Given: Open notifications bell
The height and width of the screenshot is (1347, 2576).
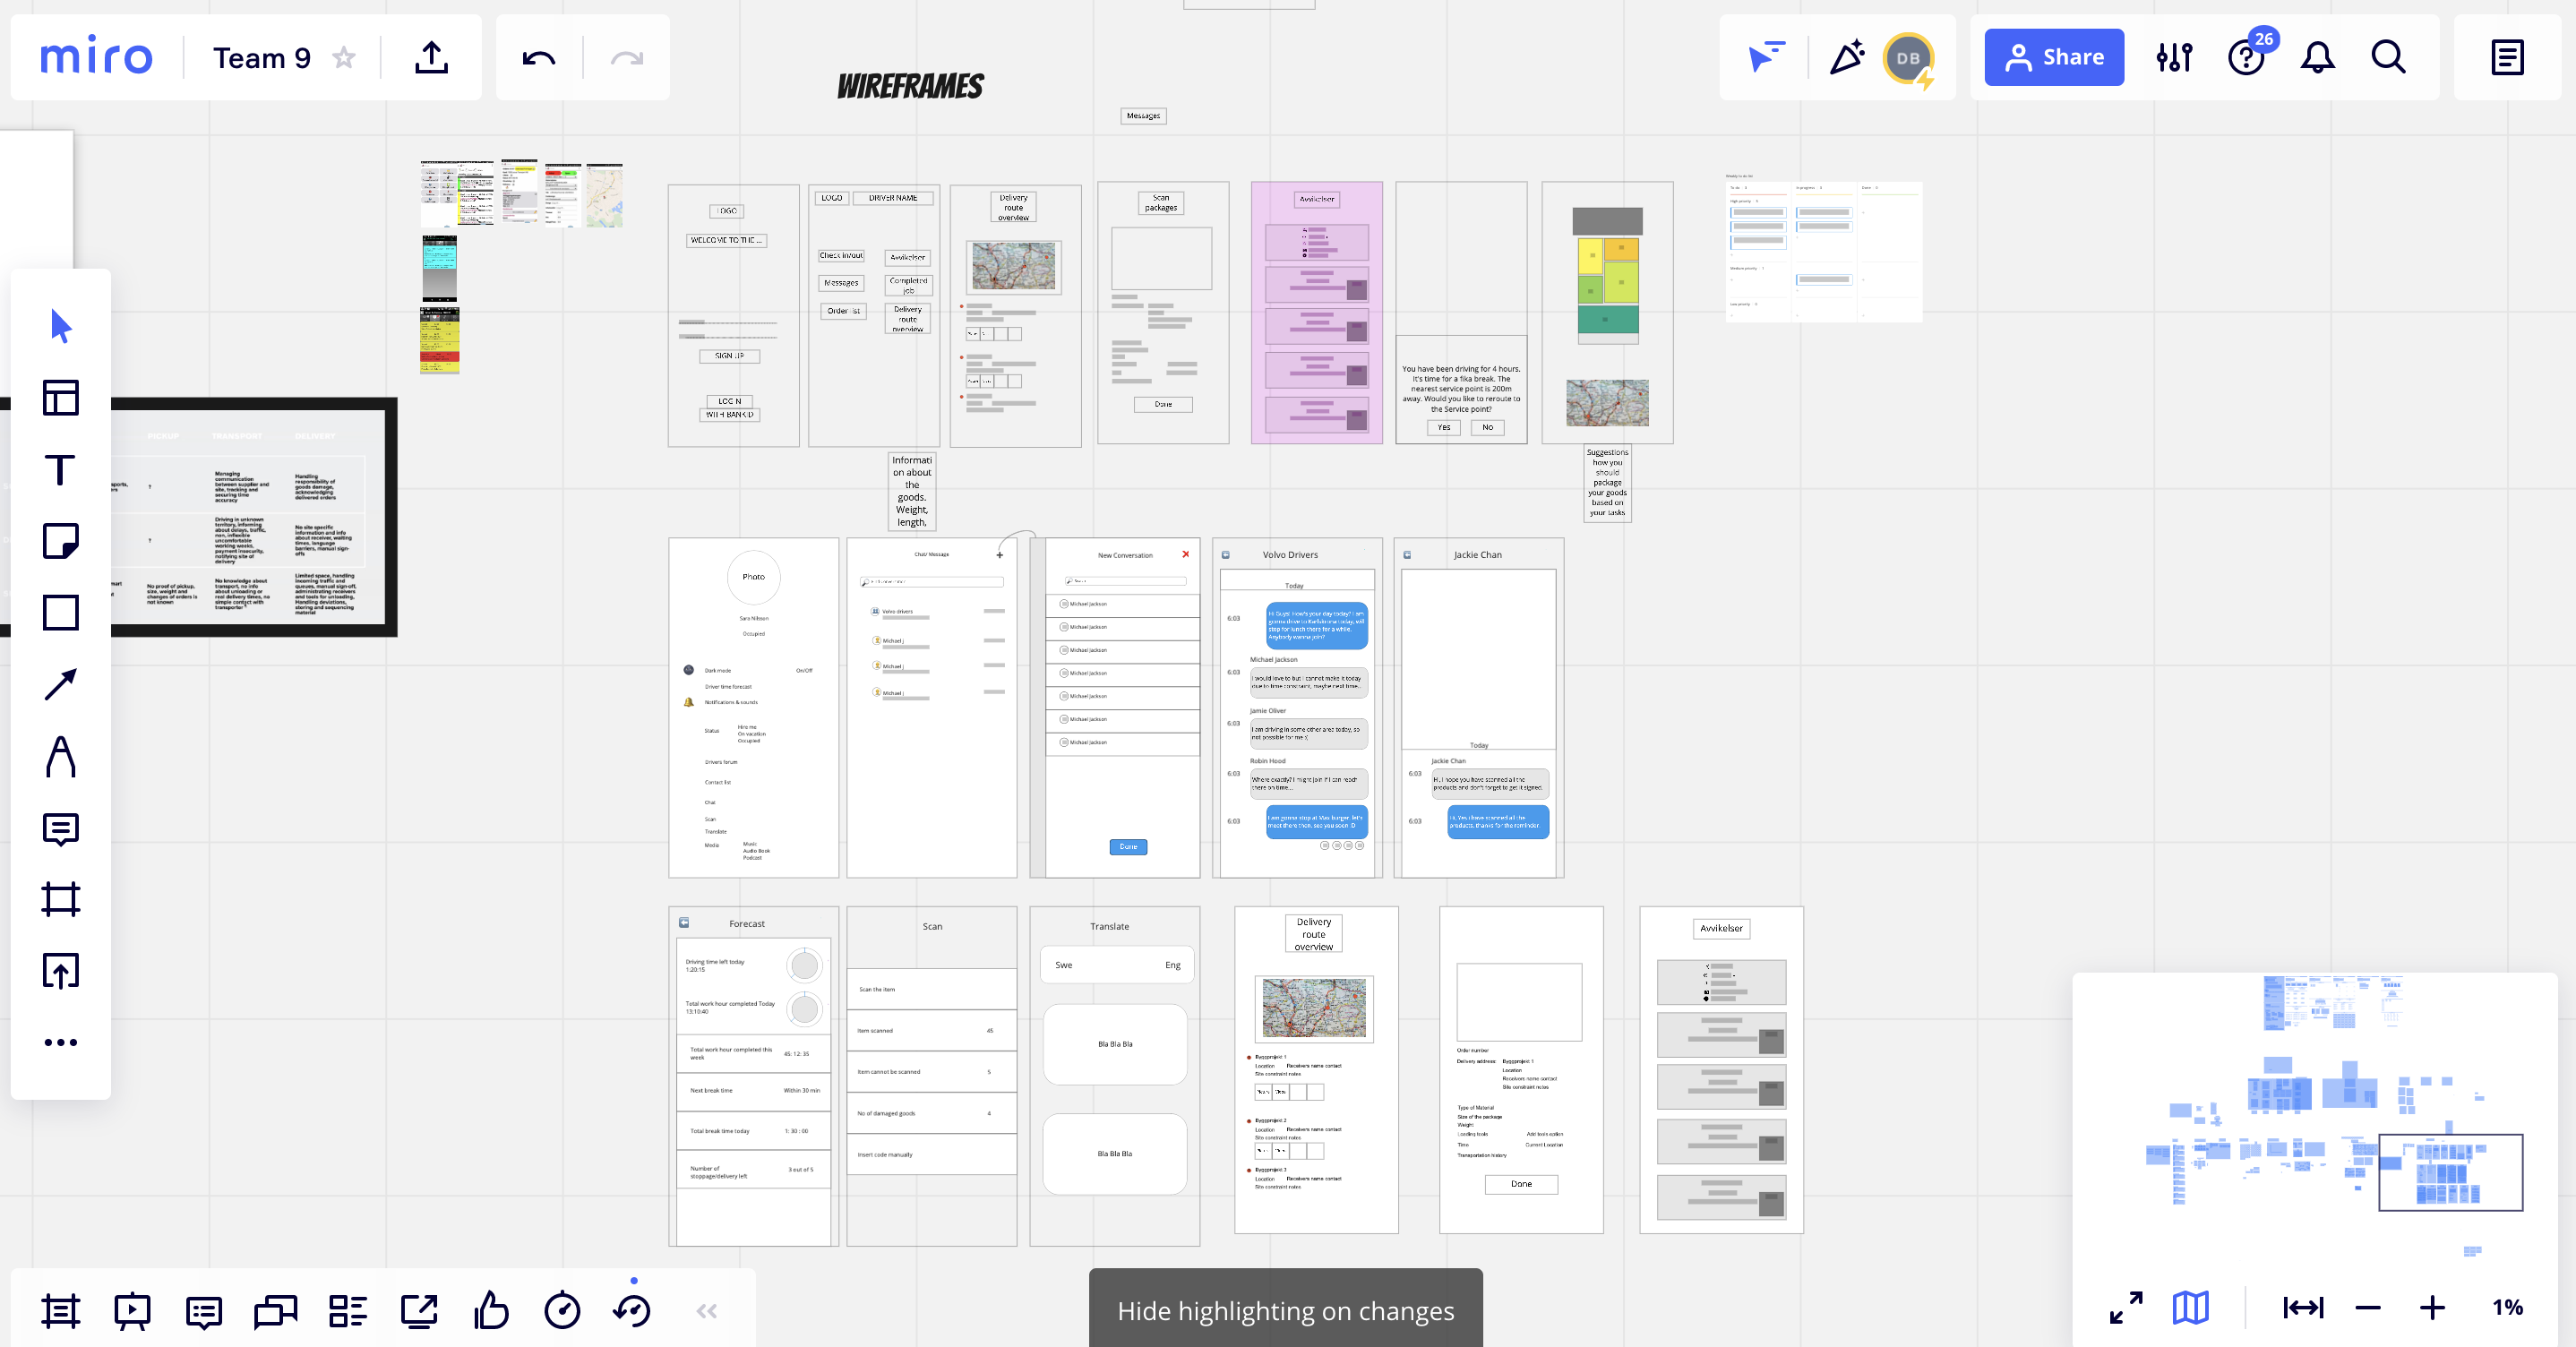Looking at the screenshot, I should click(x=2318, y=57).
